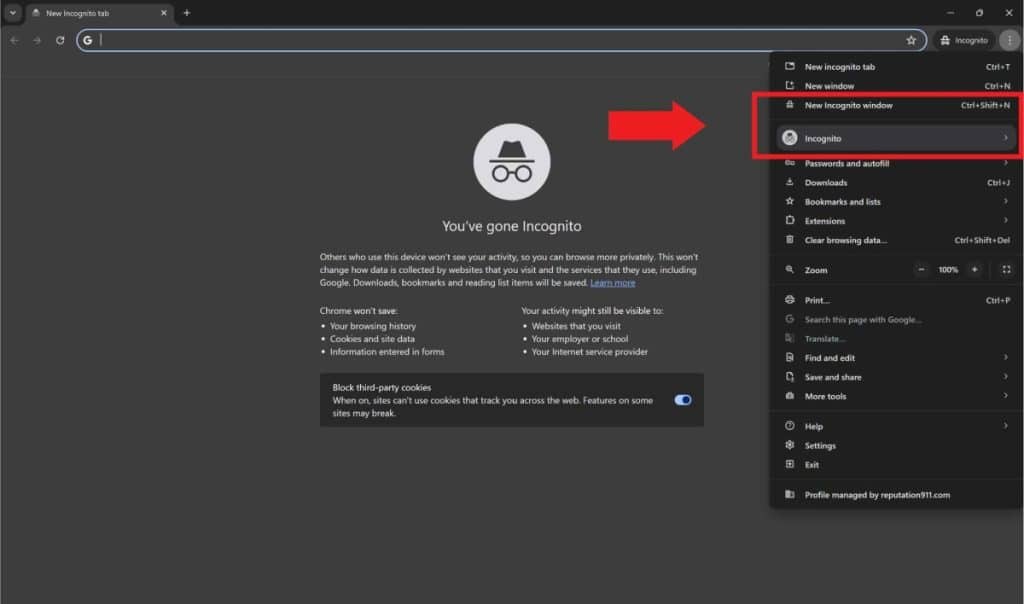The height and width of the screenshot is (604, 1024).
Task: Expand Passwords and autofill submenu
Action: click(896, 163)
